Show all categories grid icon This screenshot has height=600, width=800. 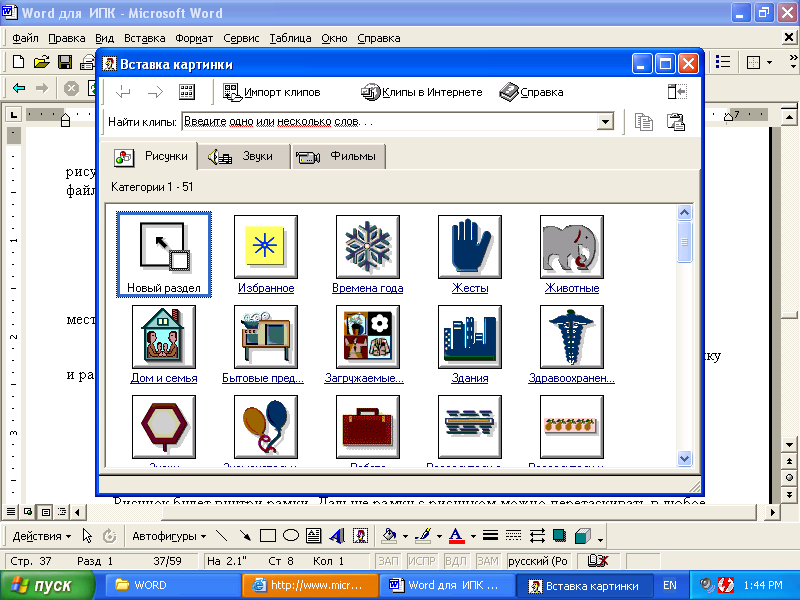click(x=187, y=92)
